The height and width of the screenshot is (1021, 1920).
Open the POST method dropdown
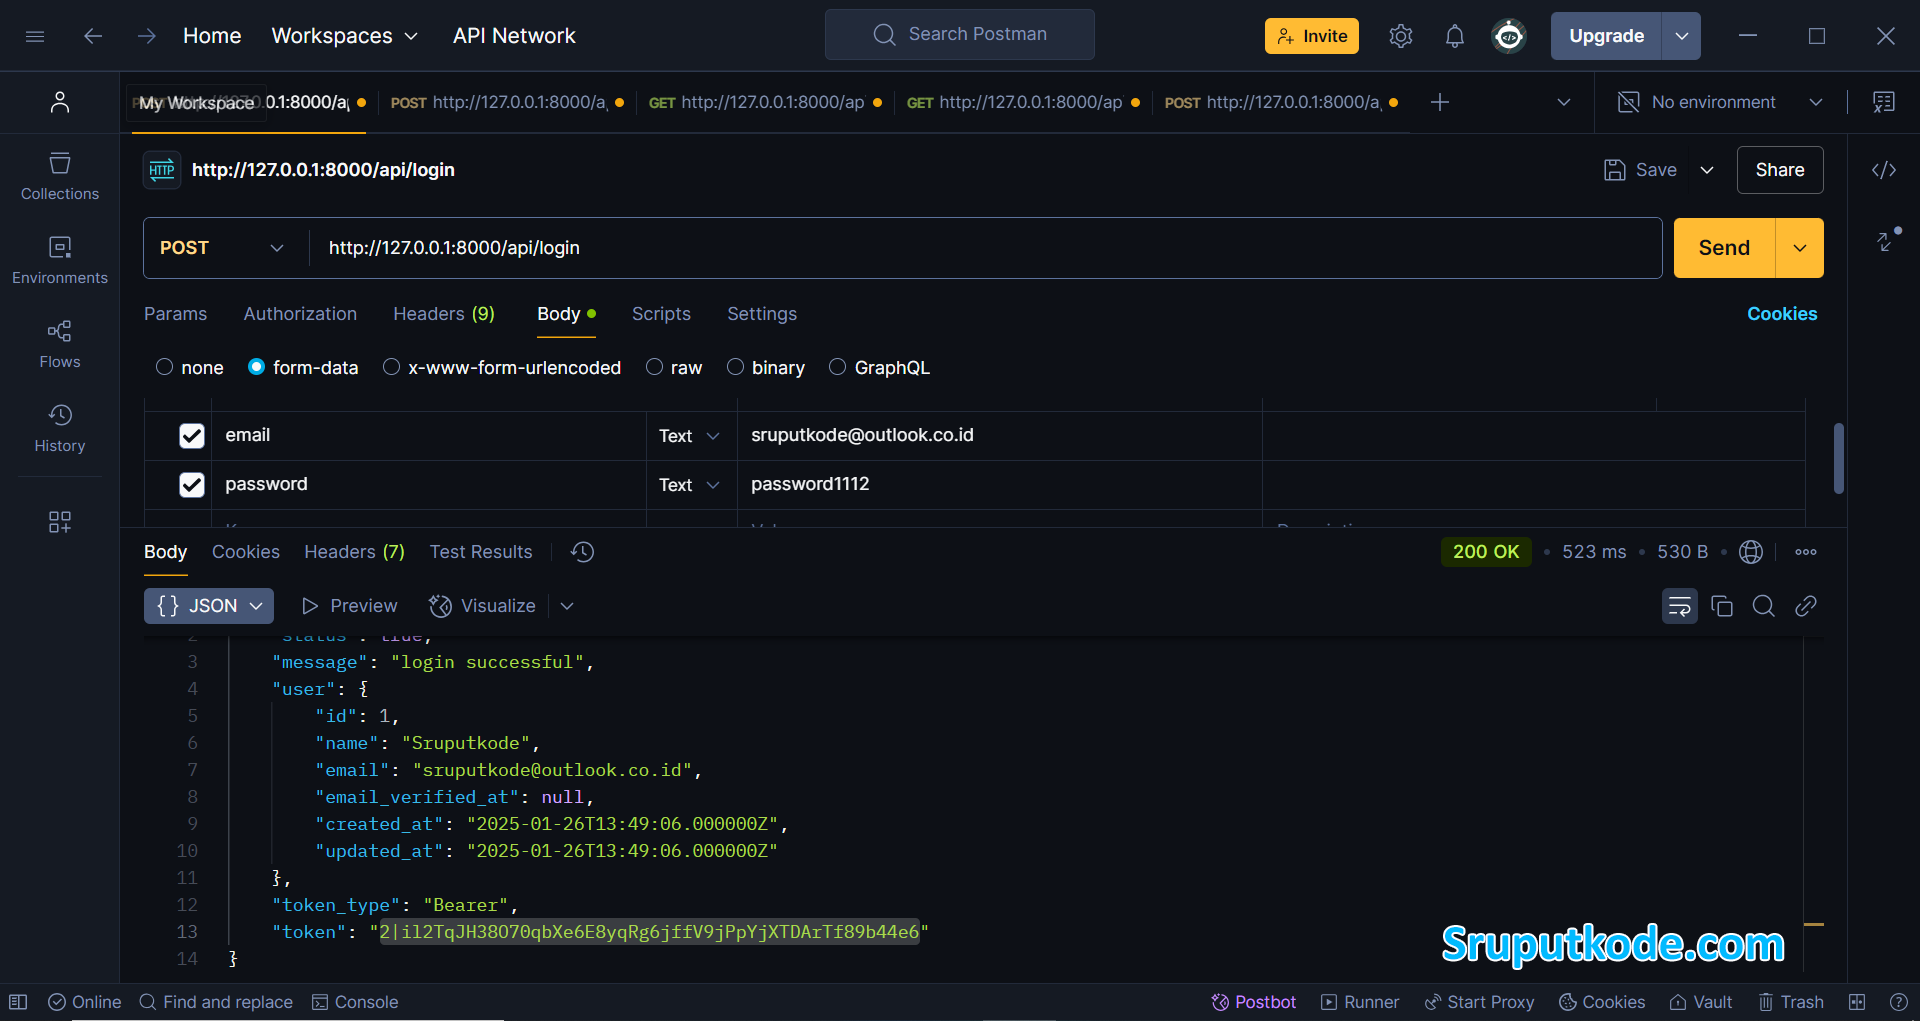pos(222,248)
